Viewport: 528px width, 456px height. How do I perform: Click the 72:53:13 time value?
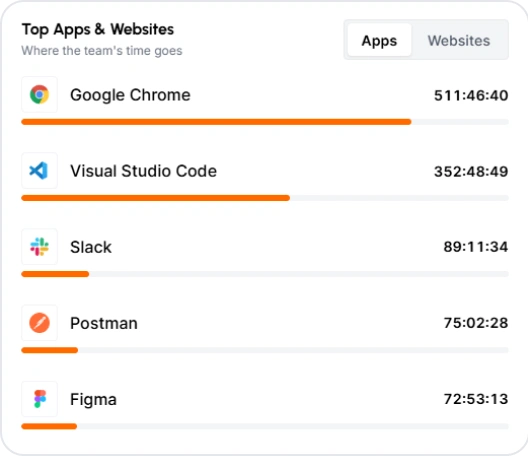[x=476, y=399]
